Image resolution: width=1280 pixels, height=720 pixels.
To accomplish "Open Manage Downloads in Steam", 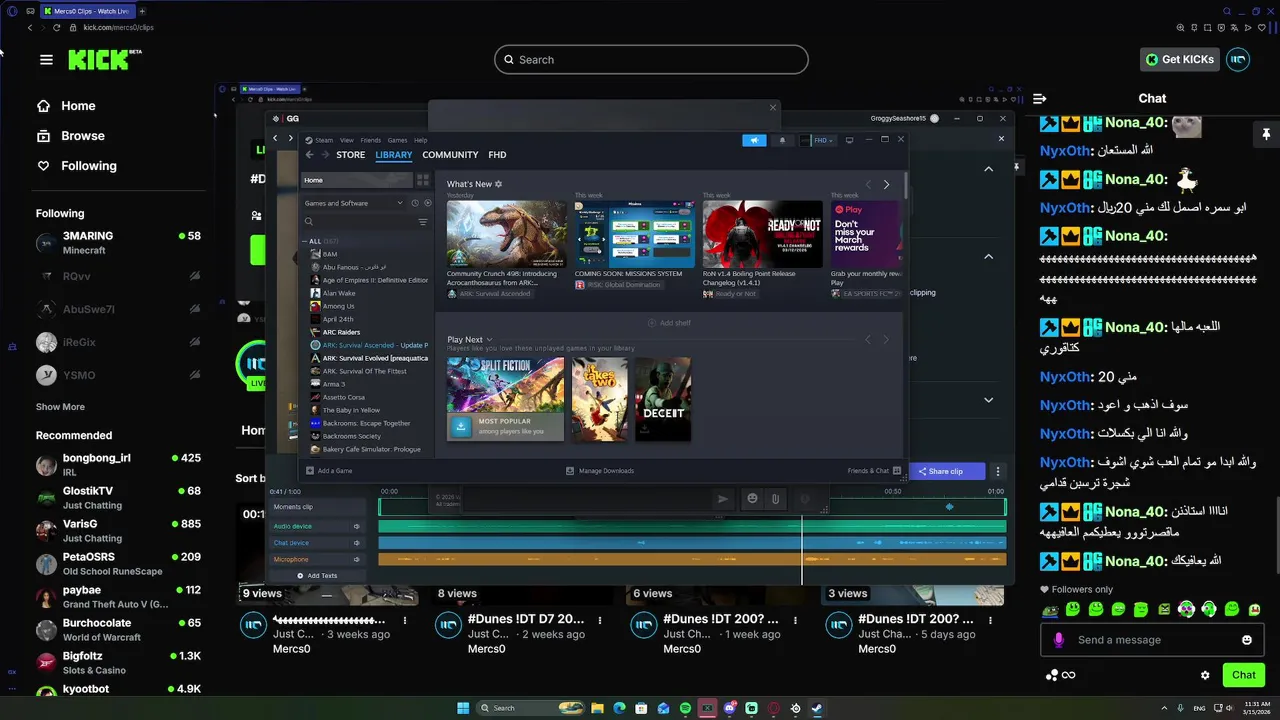I will 600,471.
